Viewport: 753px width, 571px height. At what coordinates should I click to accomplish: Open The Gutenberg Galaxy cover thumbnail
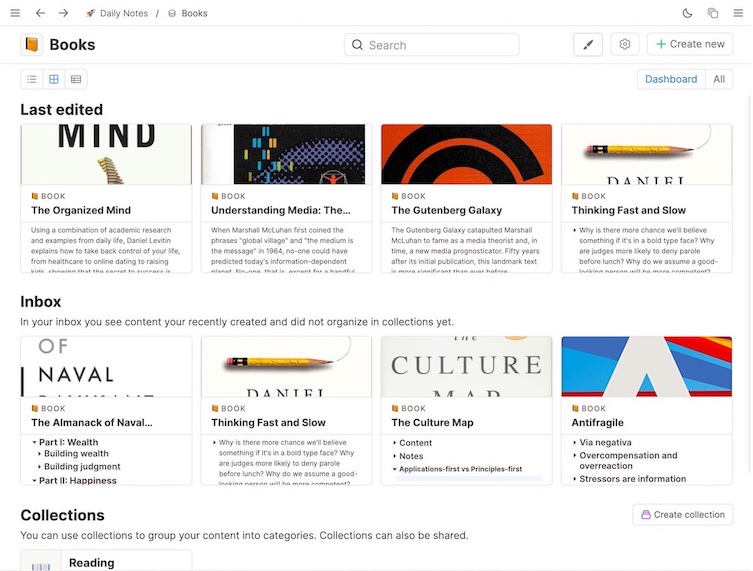pos(466,154)
